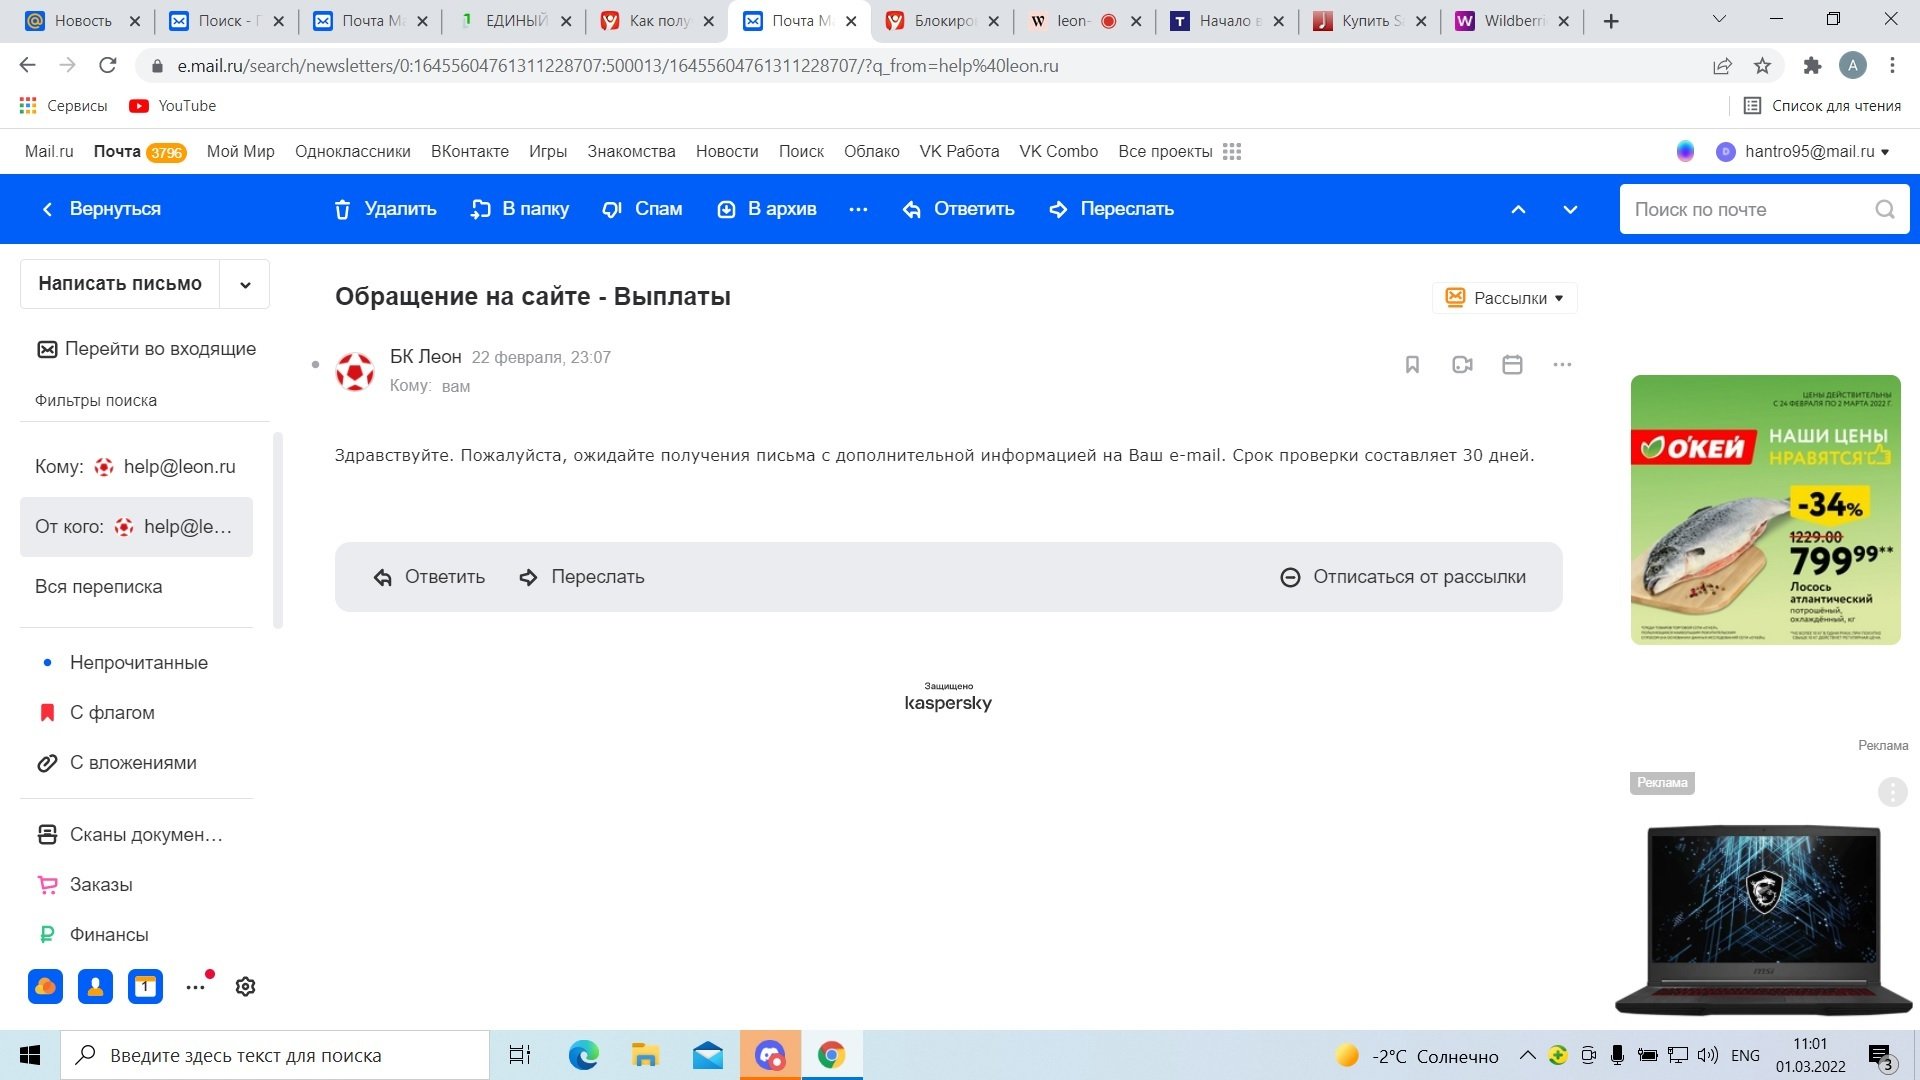Filter messages С флагом
Viewport: 1920px width, 1080px height.
(x=112, y=713)
